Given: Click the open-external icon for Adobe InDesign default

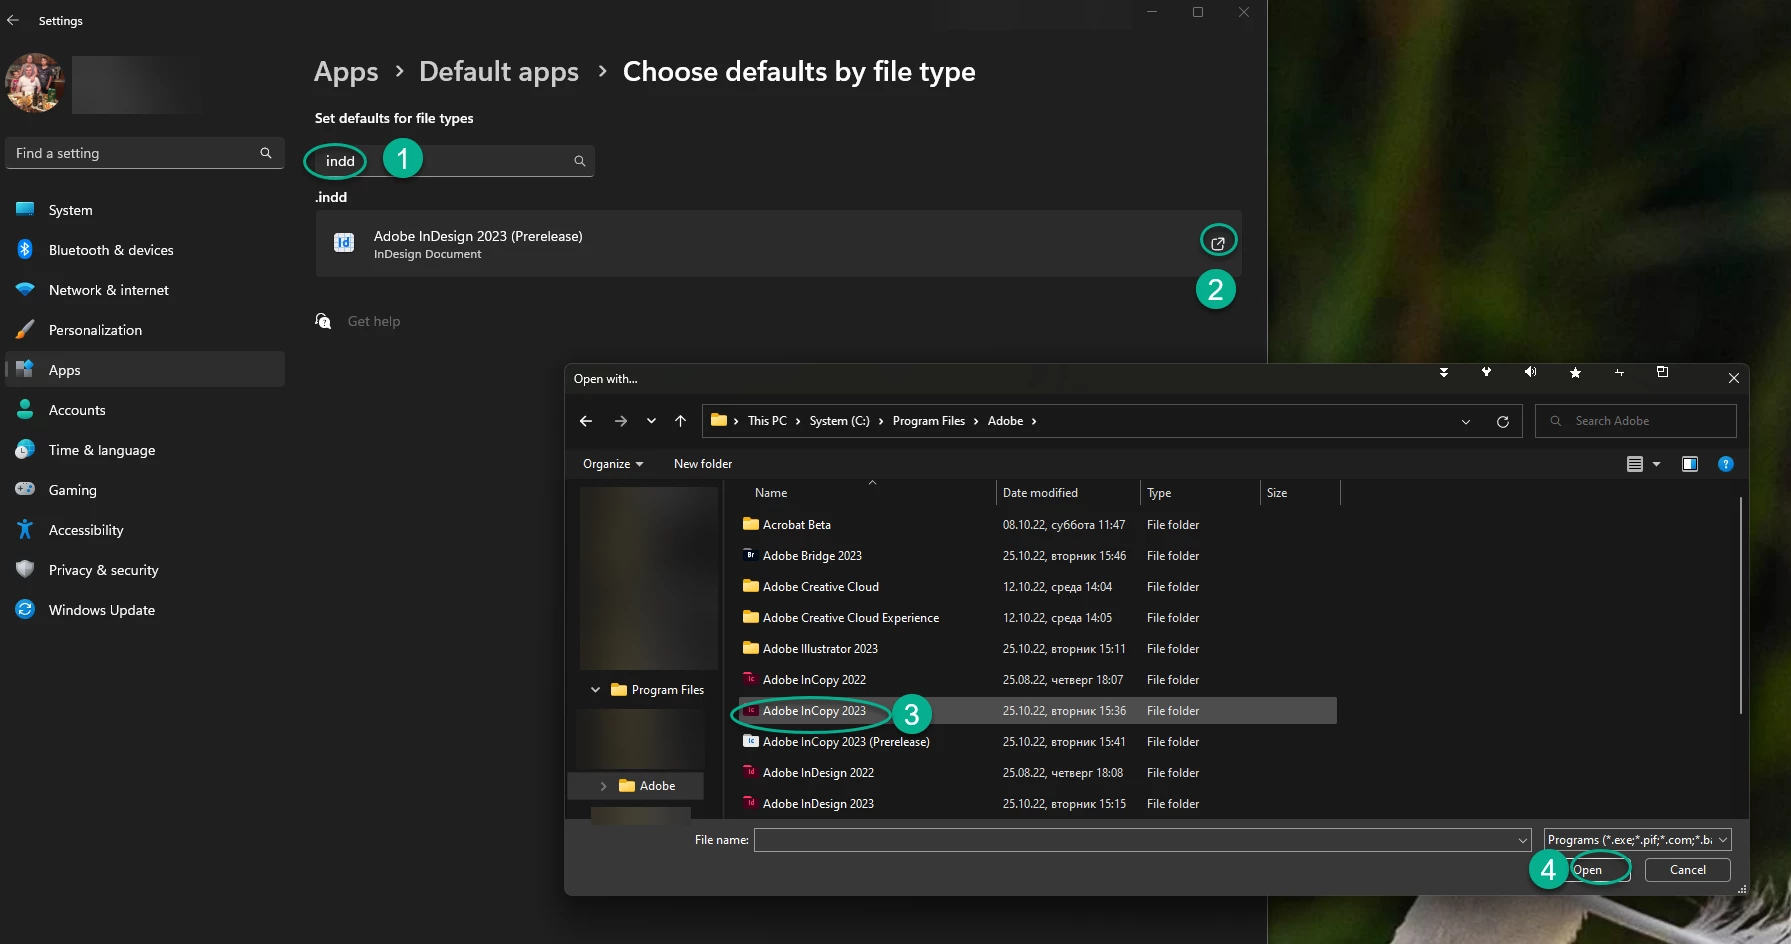Looking at the screenshot, I should [1218, 243].
